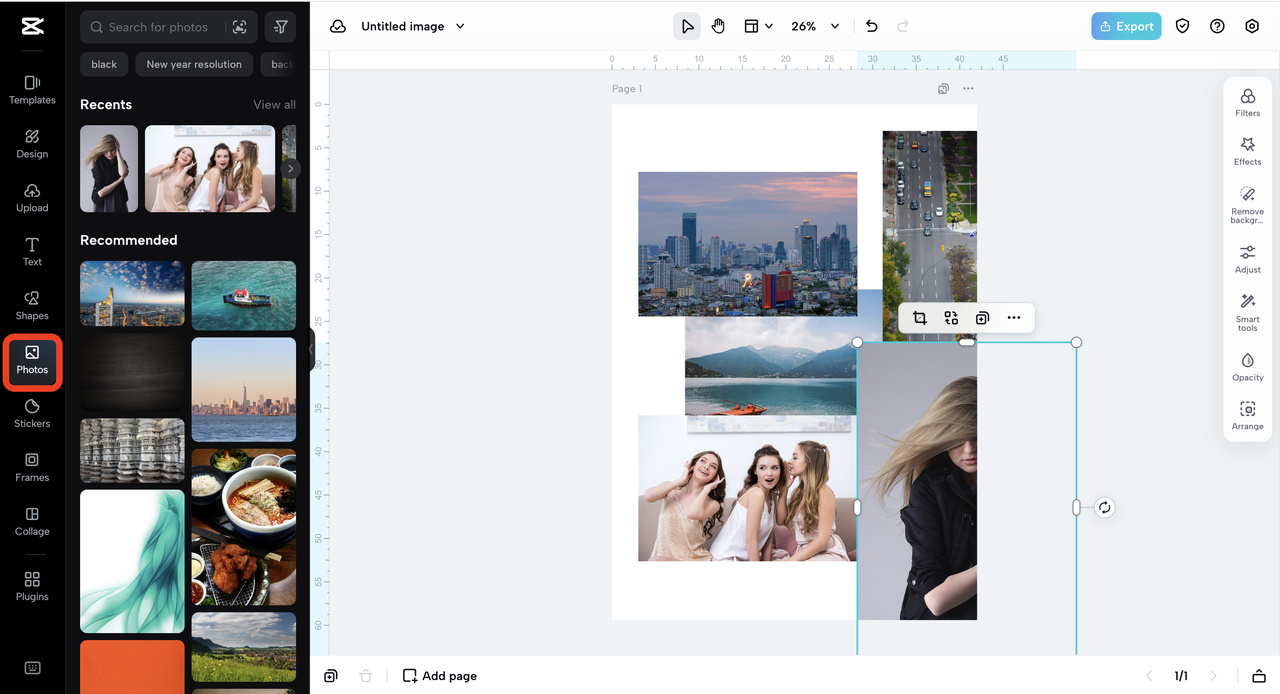
Task: Expand the 26% zoom dropdown
Action: (x=834, y=26)
